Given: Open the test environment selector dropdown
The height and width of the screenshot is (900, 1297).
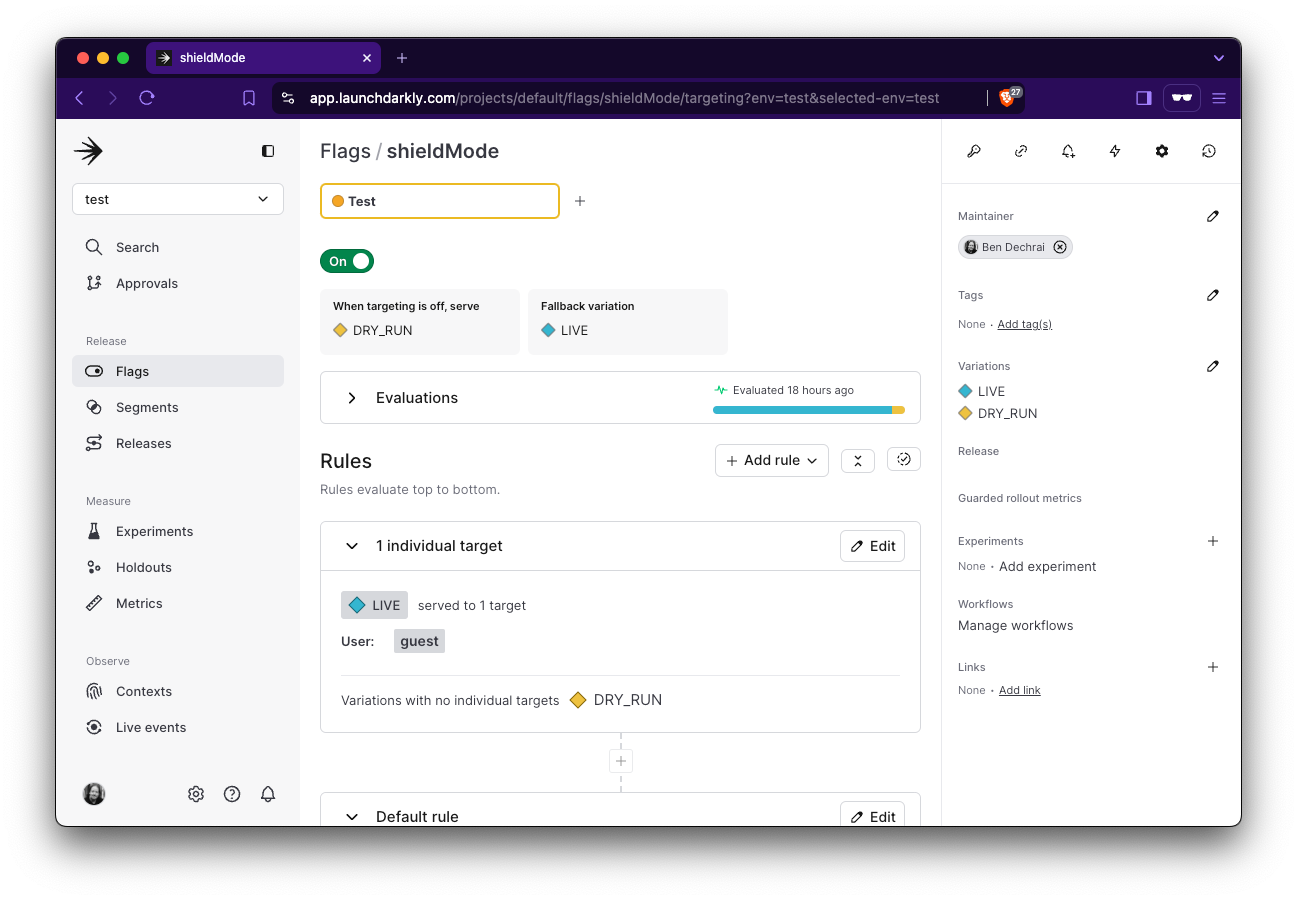Looking at the screenshot, I should pos(178,199).
